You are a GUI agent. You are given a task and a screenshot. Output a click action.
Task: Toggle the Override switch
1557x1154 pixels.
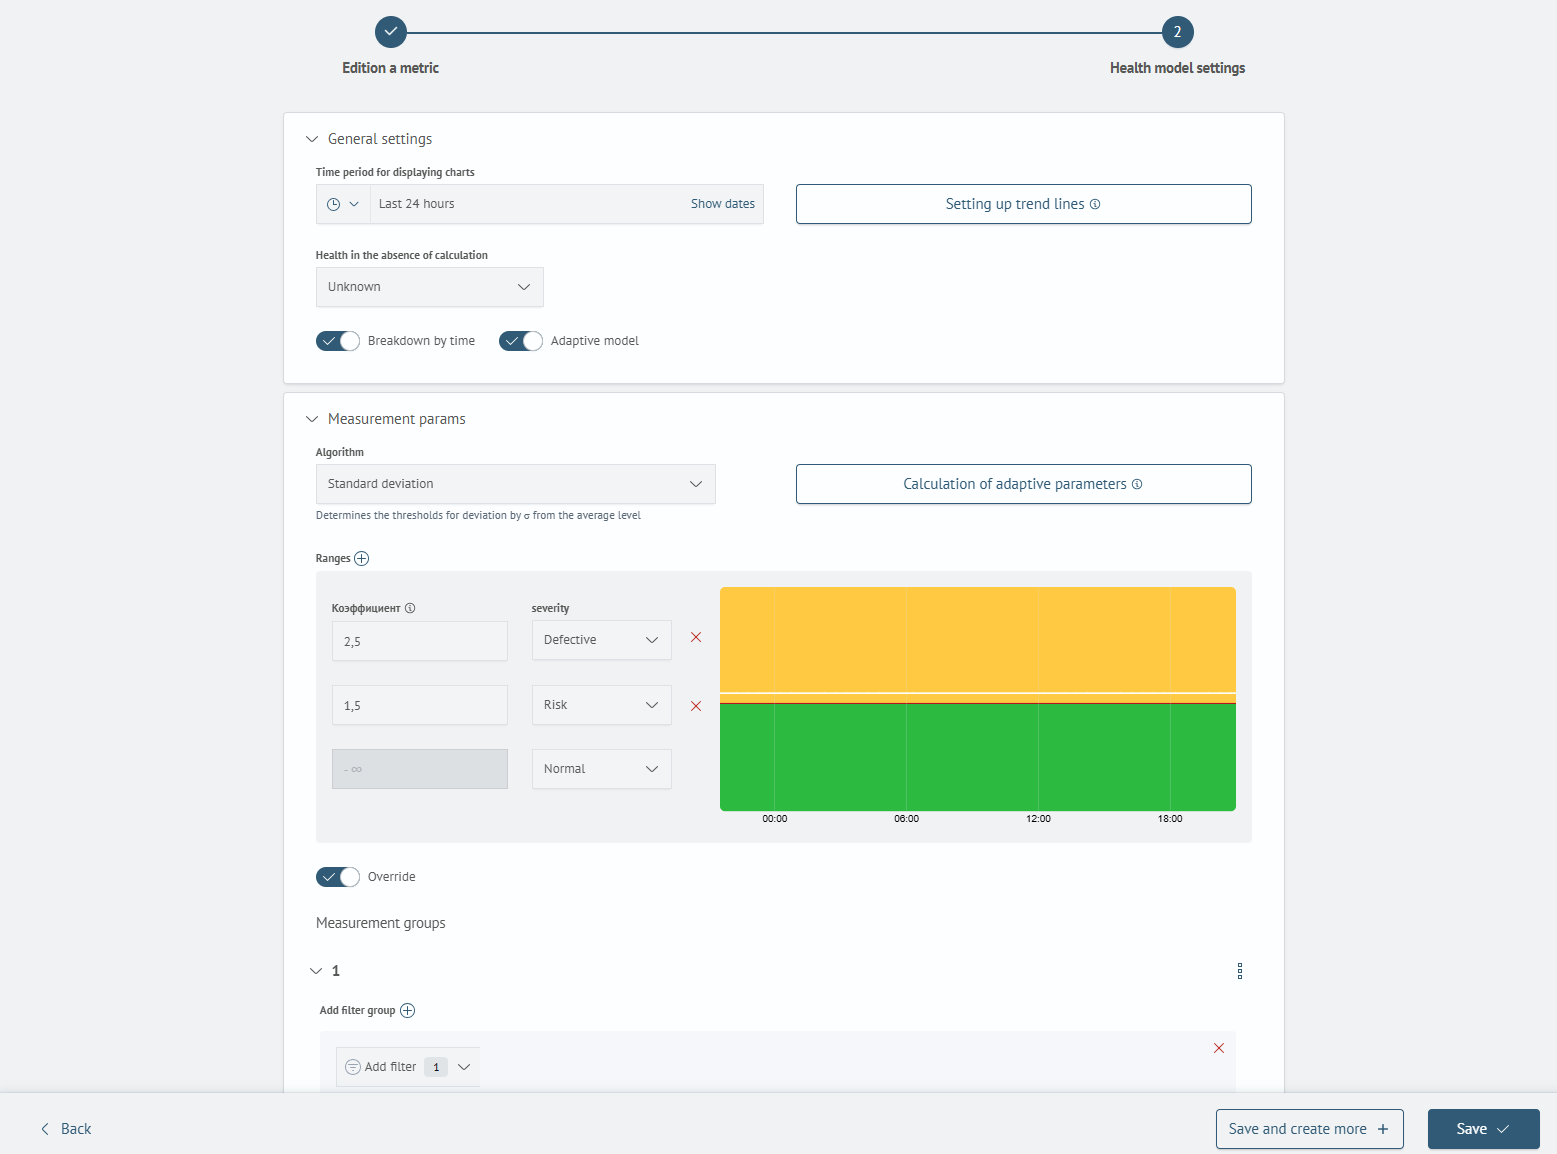tap(338, 877)
